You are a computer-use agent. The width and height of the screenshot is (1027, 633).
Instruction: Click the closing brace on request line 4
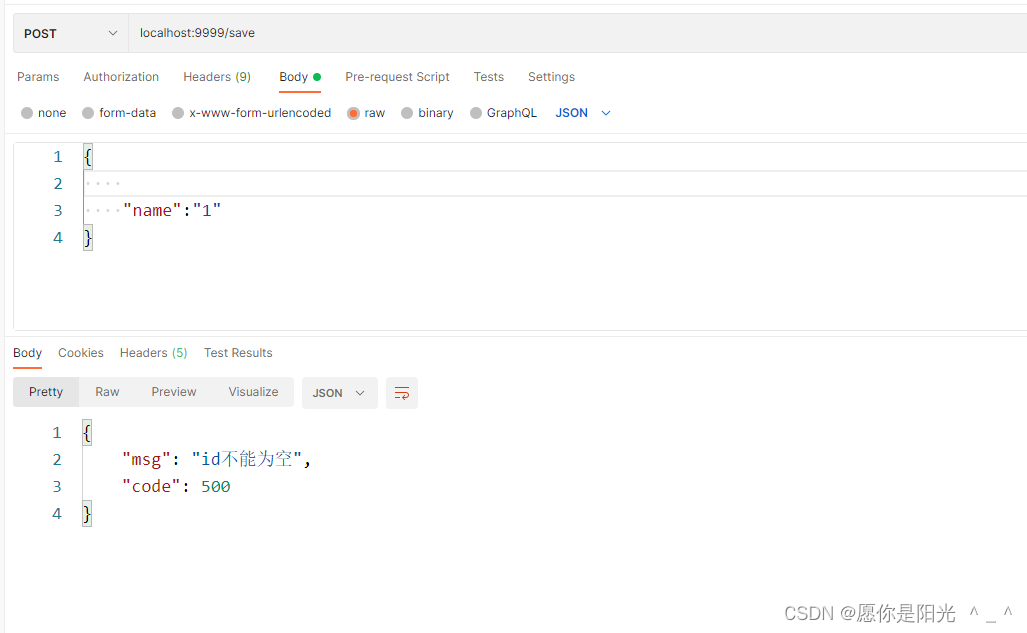tap(88, 237)
